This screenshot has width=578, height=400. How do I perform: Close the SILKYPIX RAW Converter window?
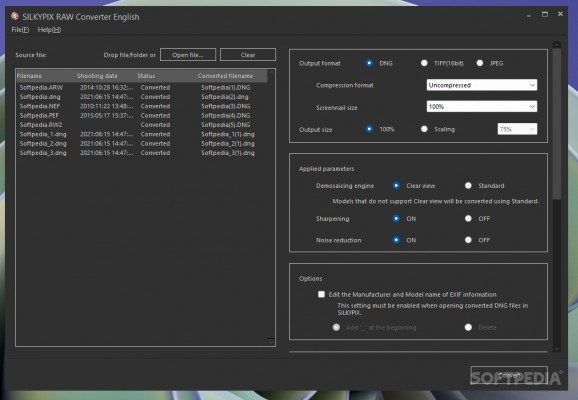tap(560, 14)
